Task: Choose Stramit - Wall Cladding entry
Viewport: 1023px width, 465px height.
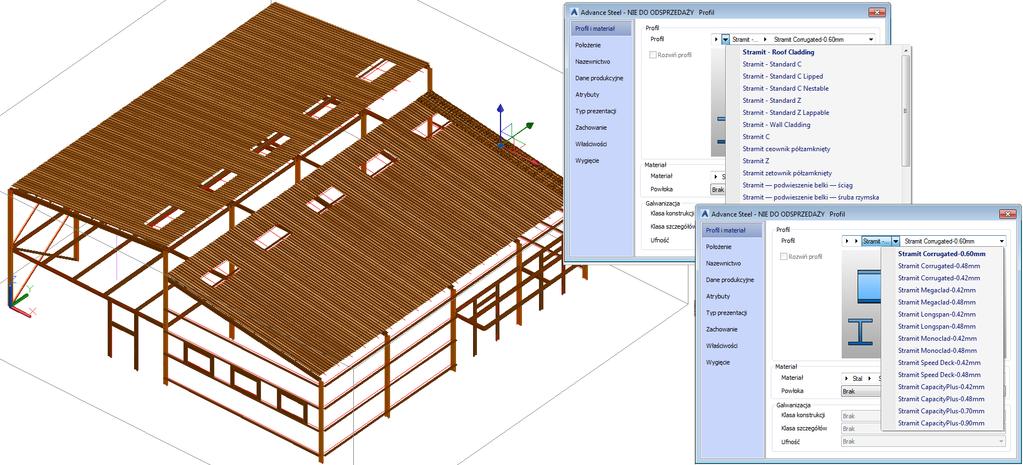Action: 776,125
